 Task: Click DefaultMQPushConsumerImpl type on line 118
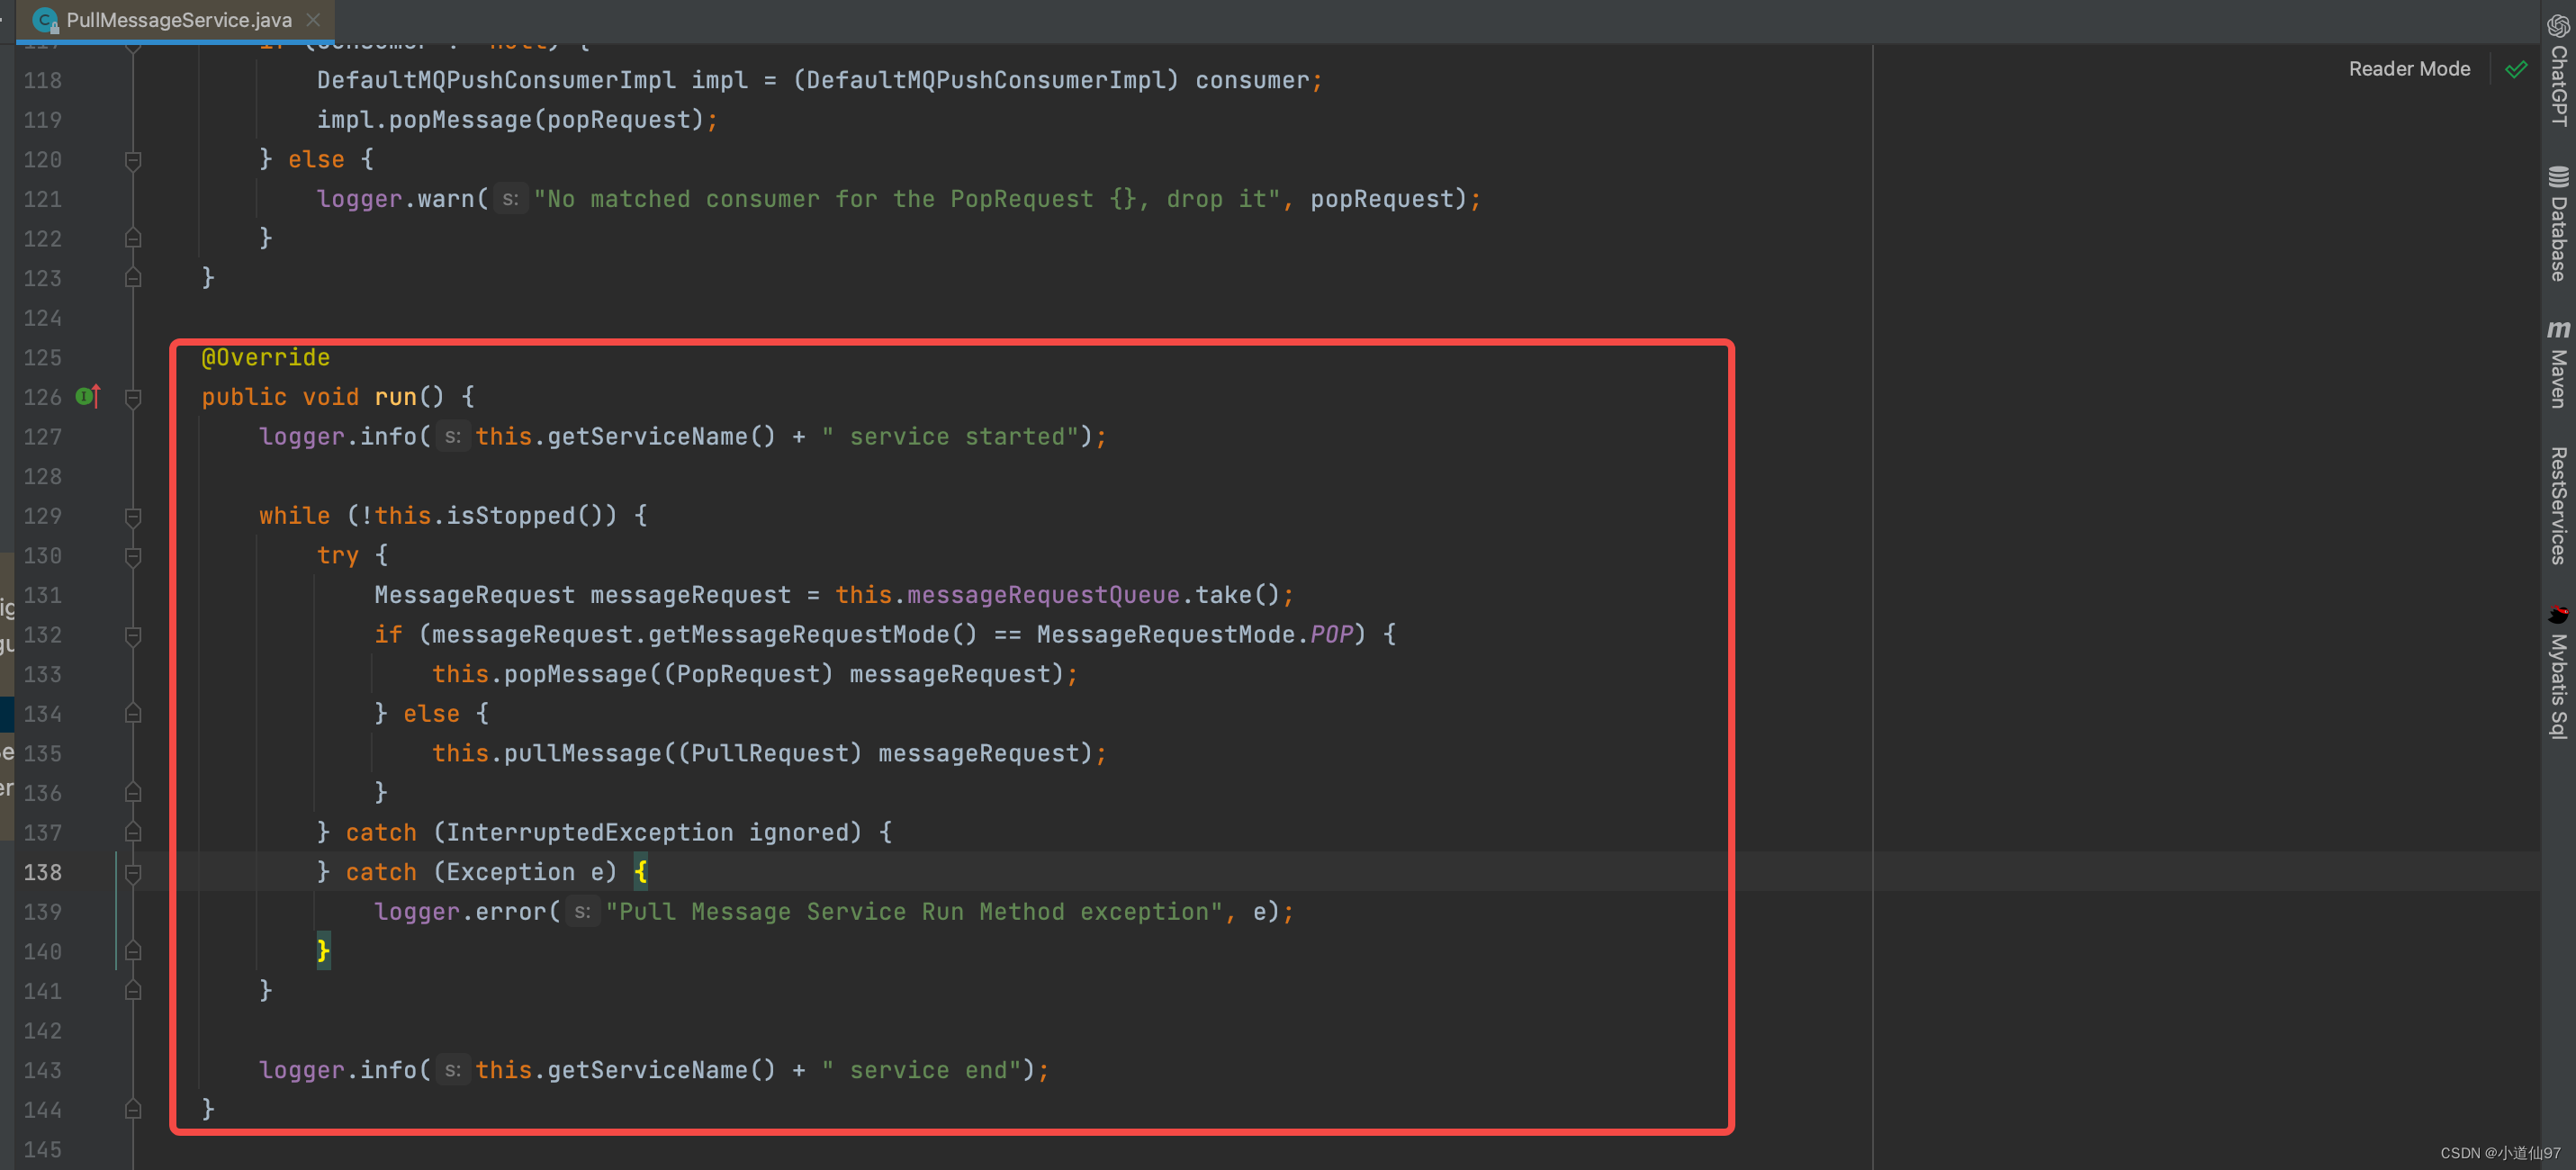496,81
